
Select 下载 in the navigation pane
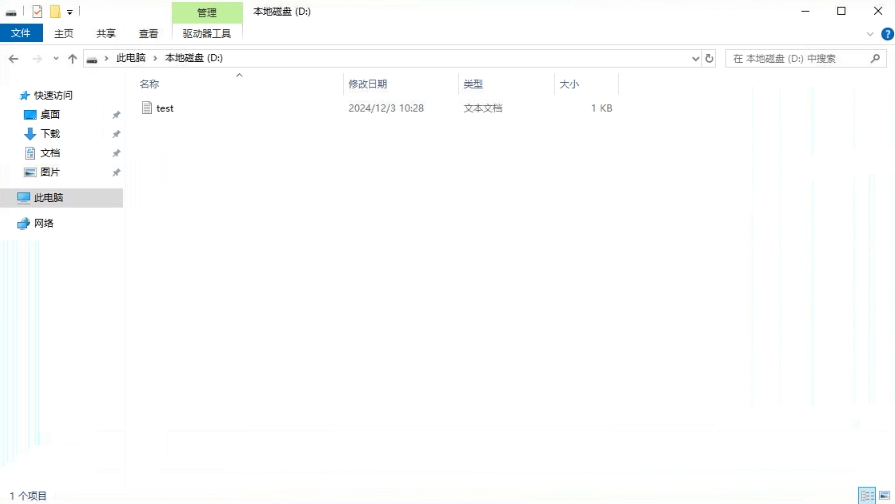[50, 134]
